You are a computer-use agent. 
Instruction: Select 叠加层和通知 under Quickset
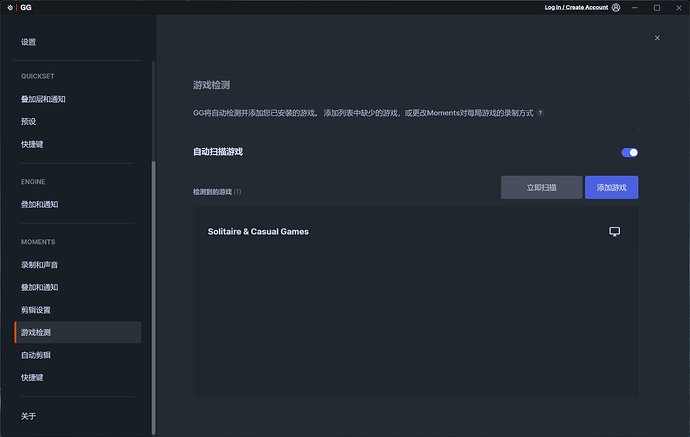coord(43,99)
